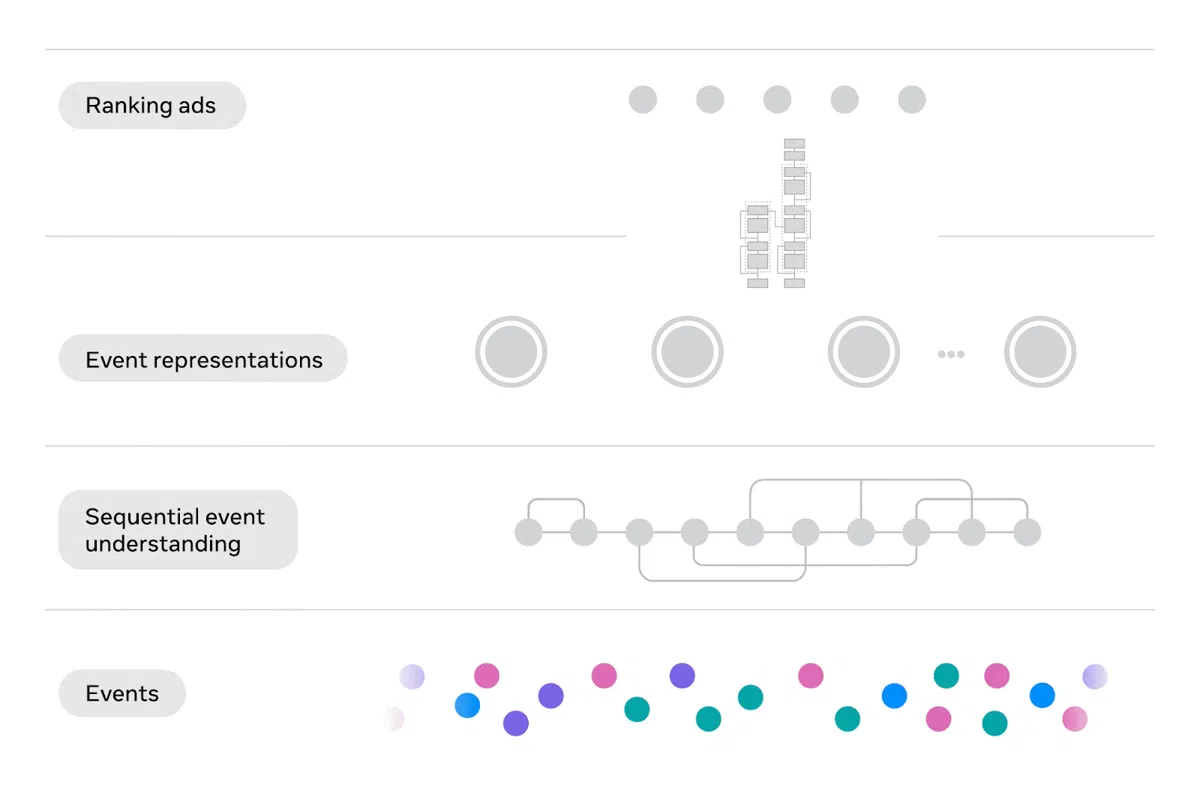The height and width of the screenshot is (799, 1200).
Task: Click the ellipsis between event representation circles
Action: click(951, 354)
